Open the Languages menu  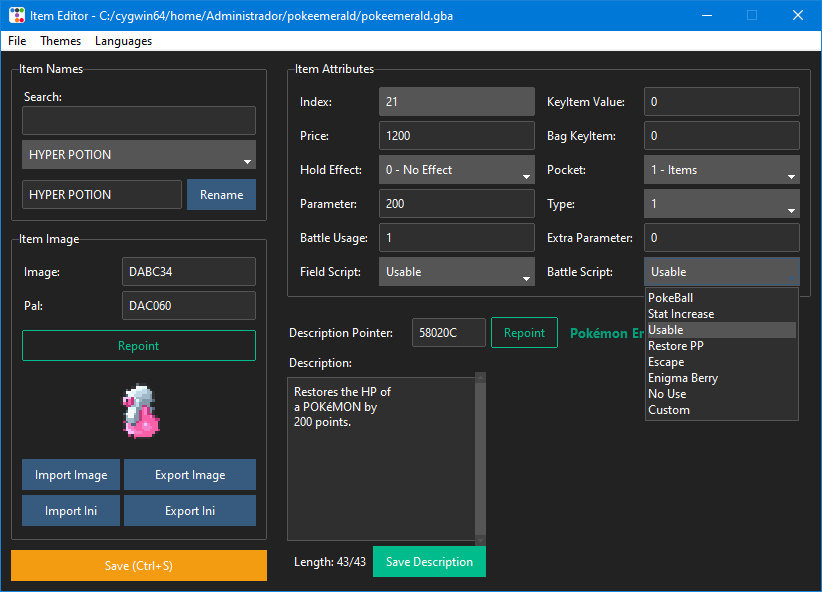(x=123, y=41)
